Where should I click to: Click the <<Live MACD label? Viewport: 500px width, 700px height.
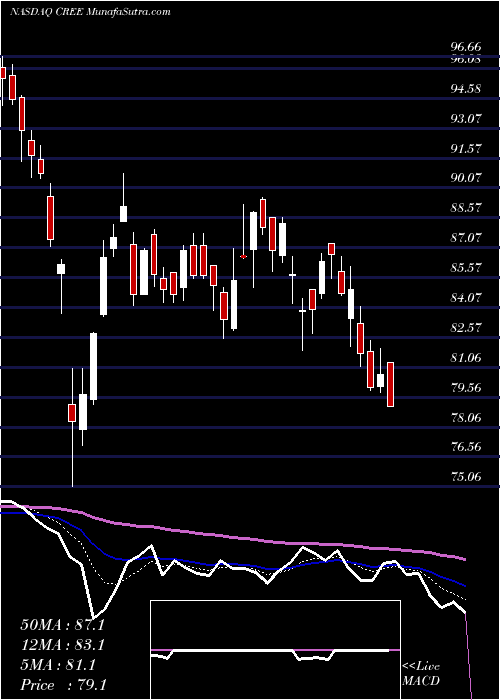click(421, 674)
